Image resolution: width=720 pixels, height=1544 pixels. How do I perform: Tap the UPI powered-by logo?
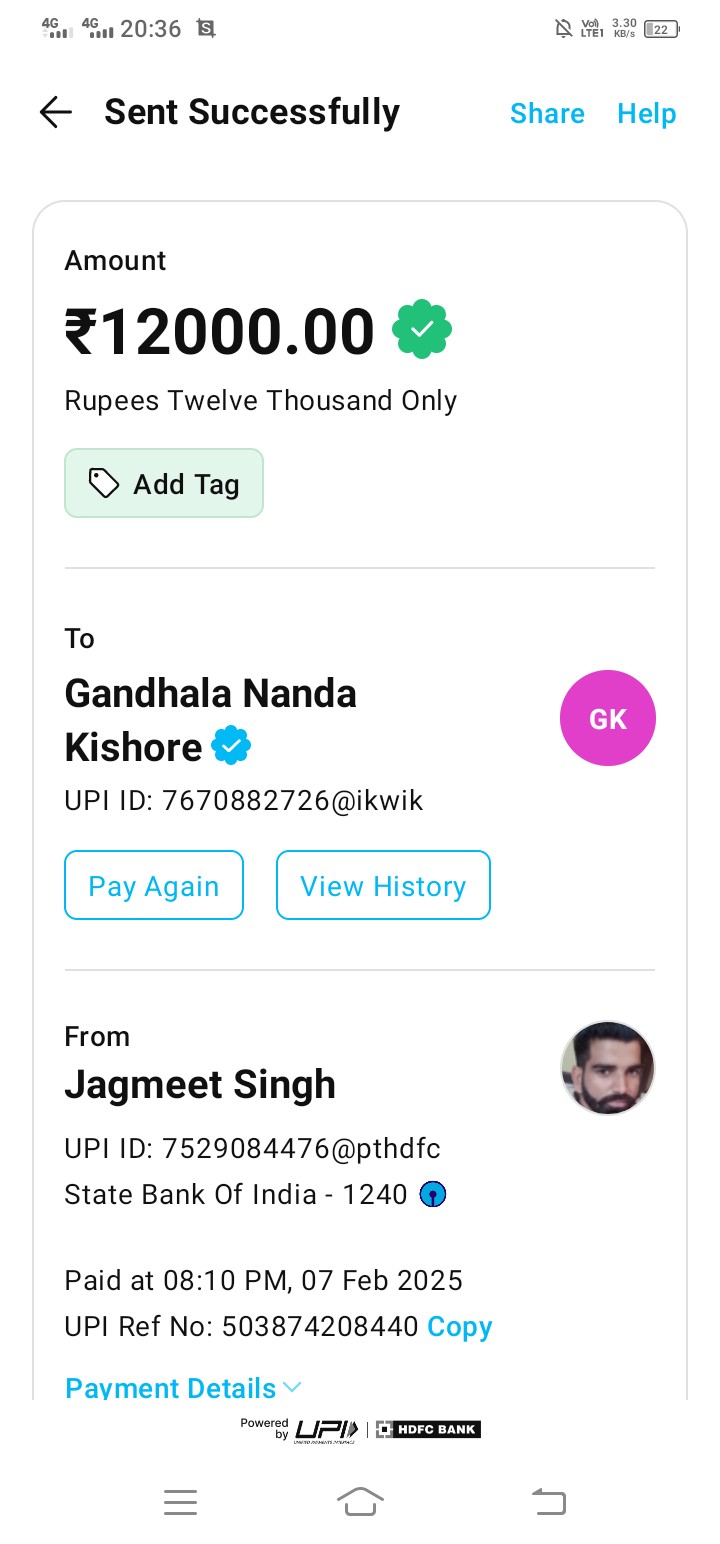(x=325, y=1430)
